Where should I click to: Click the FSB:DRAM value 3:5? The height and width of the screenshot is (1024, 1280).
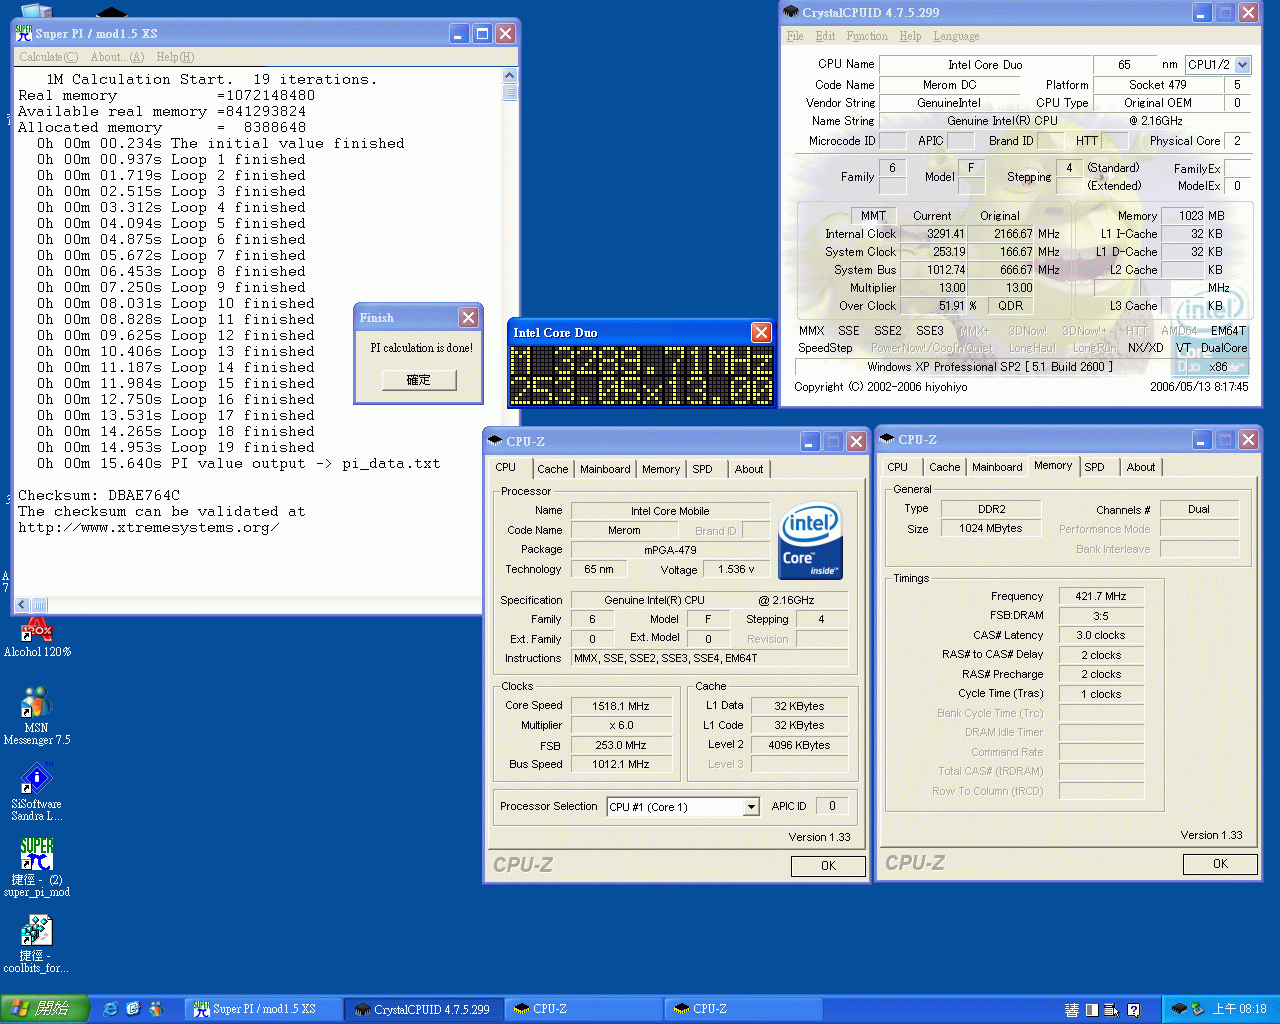(x=1100, y=616)
